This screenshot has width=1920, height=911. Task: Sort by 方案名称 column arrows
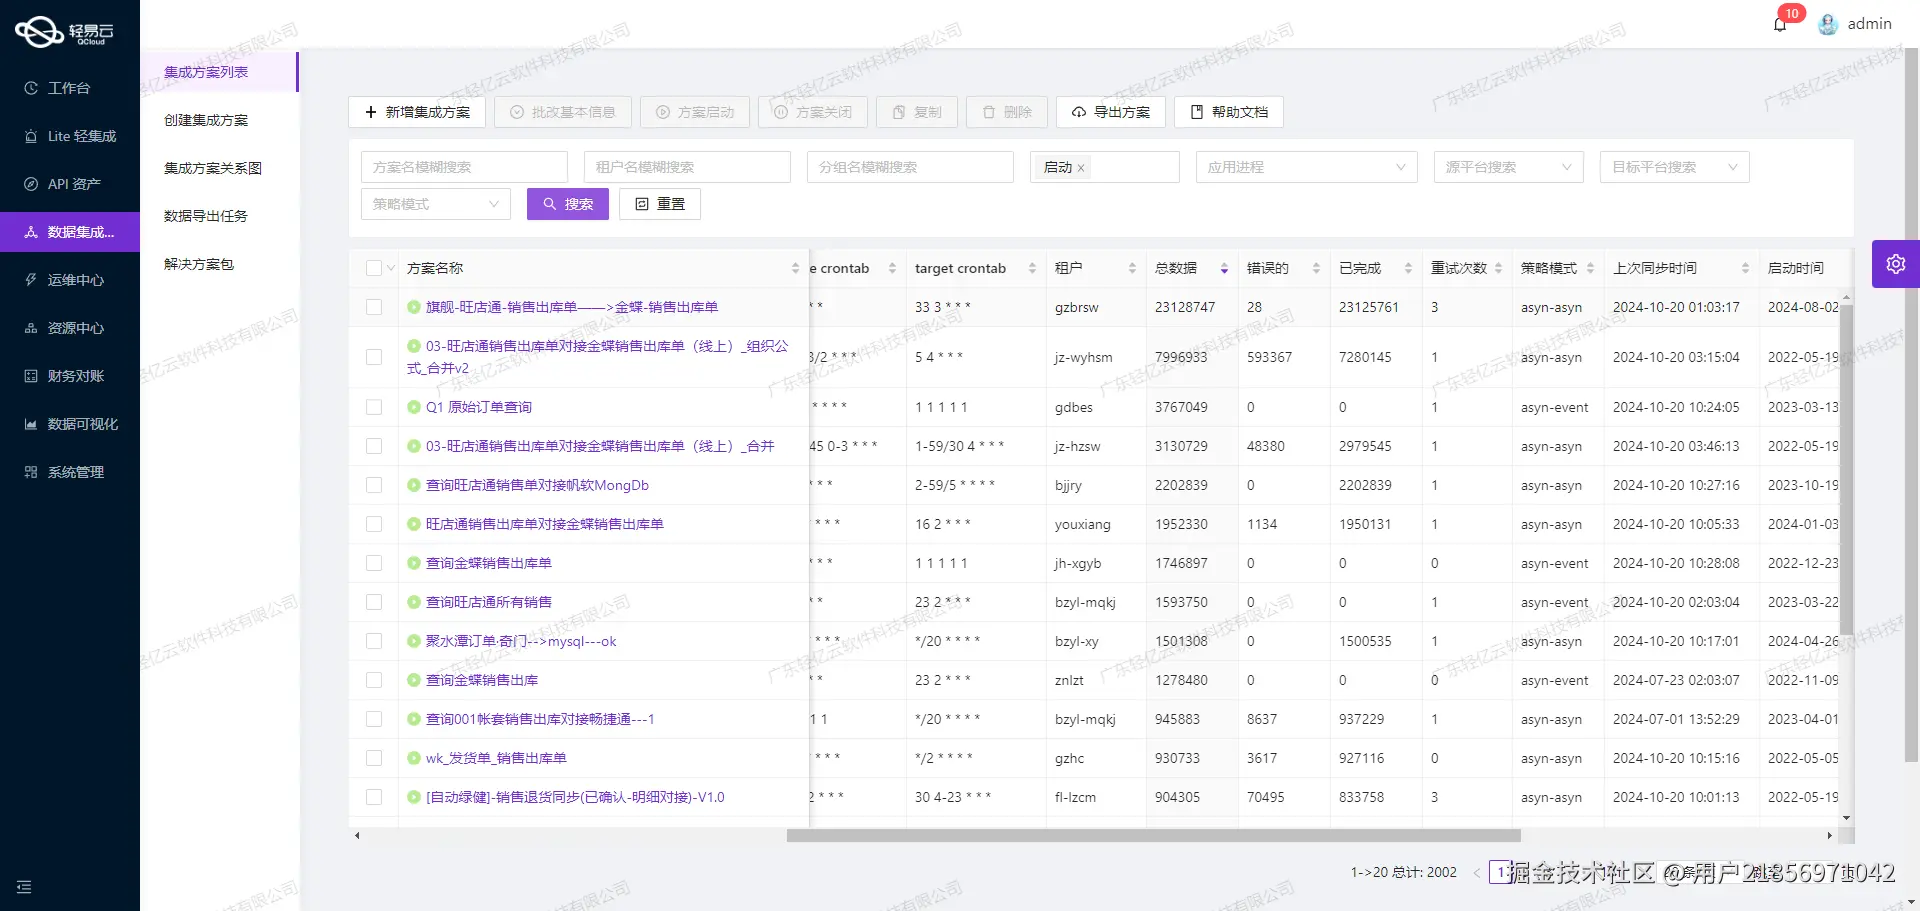click(795, 268)
